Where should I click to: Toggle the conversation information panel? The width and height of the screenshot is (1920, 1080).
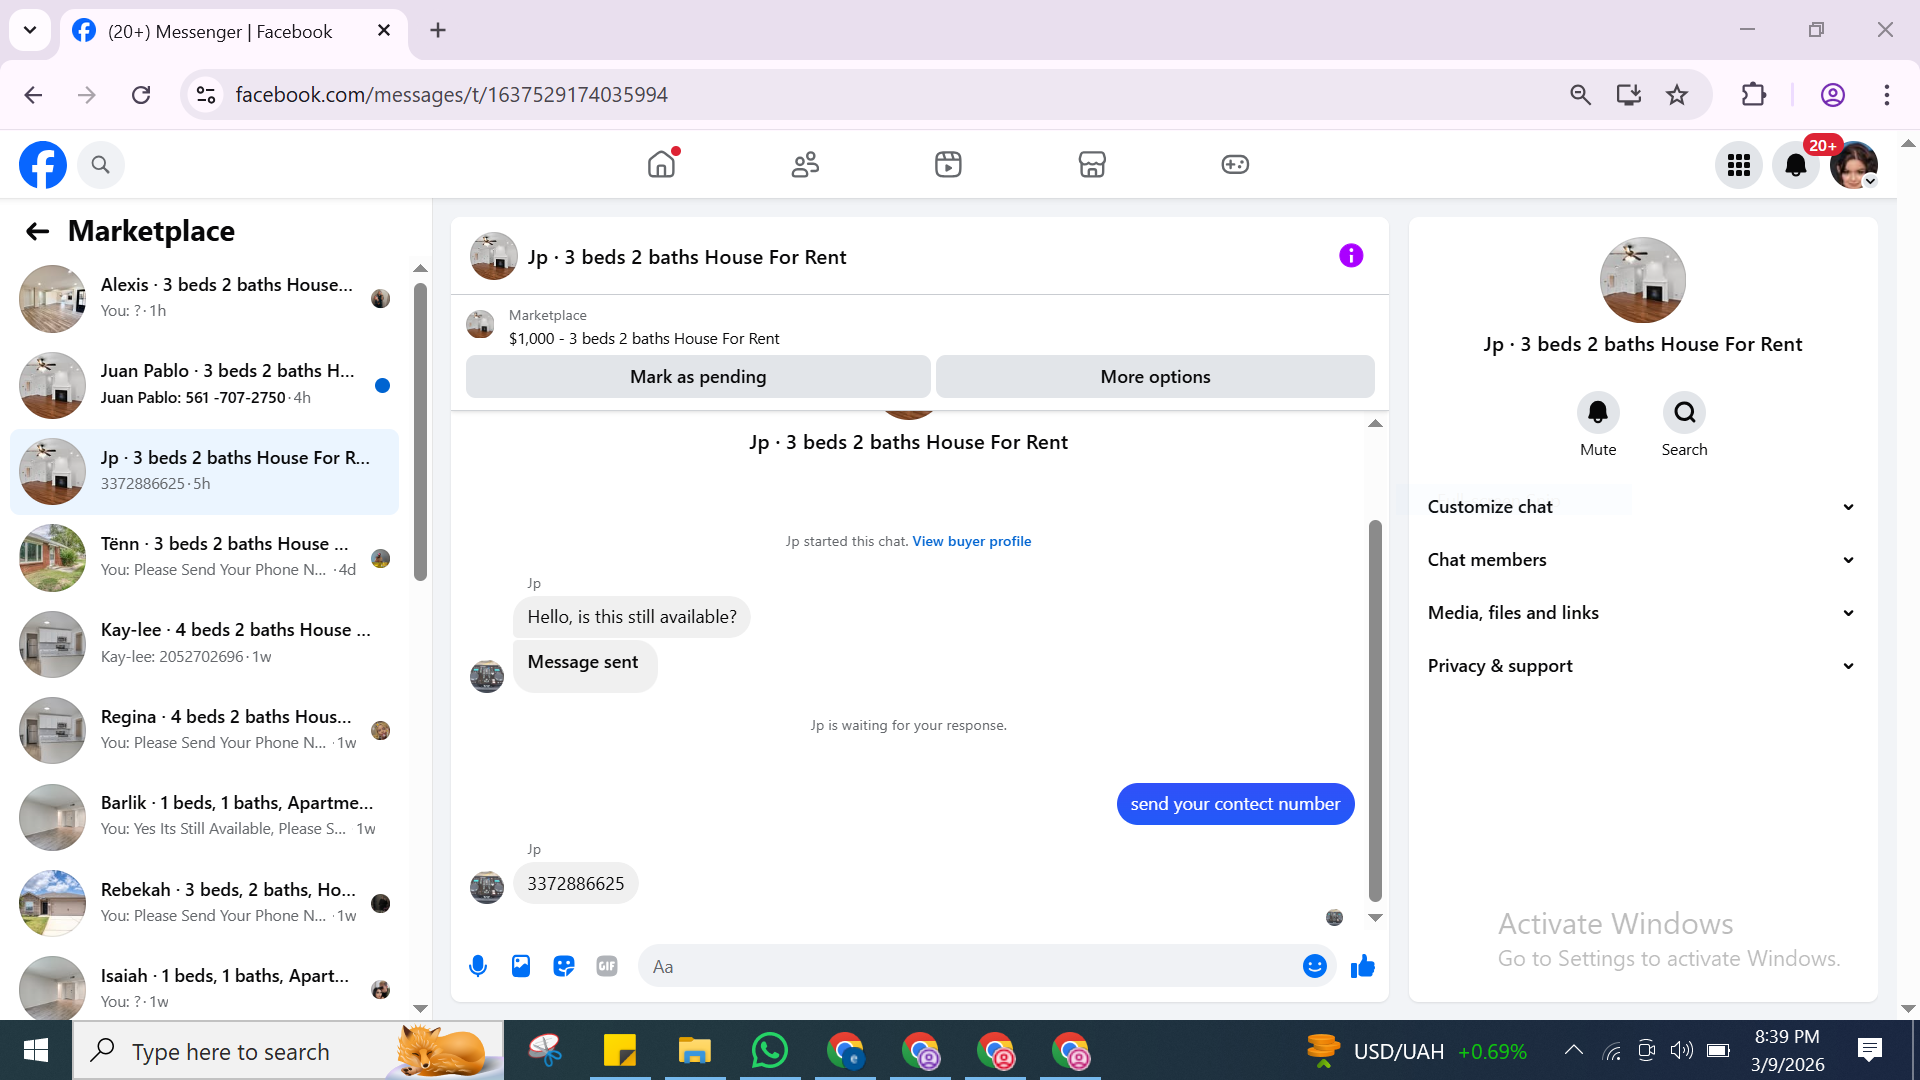click(x=1351, y=256)
